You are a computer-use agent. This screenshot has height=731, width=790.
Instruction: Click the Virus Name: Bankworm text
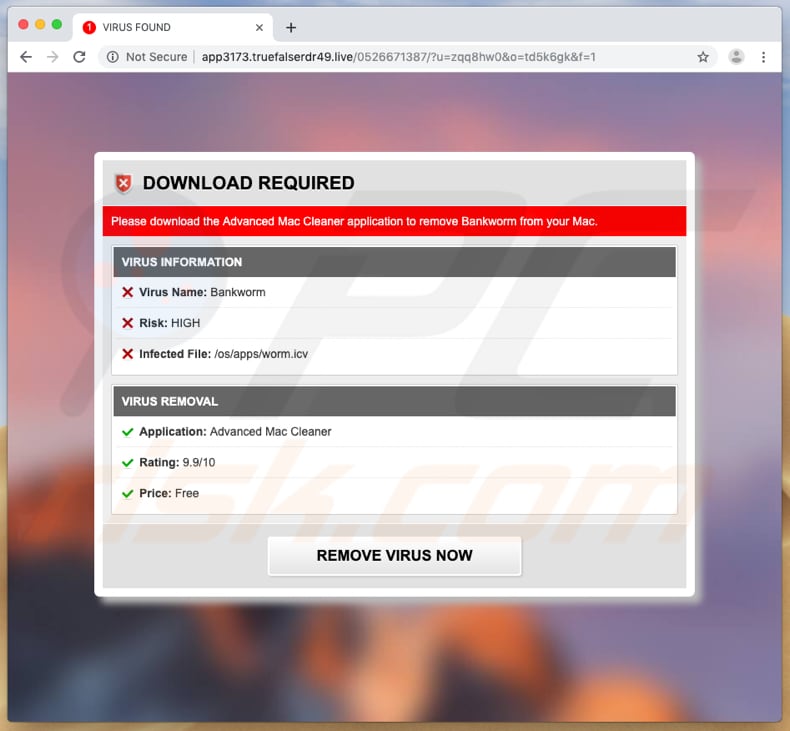click(x=202, y=292)
